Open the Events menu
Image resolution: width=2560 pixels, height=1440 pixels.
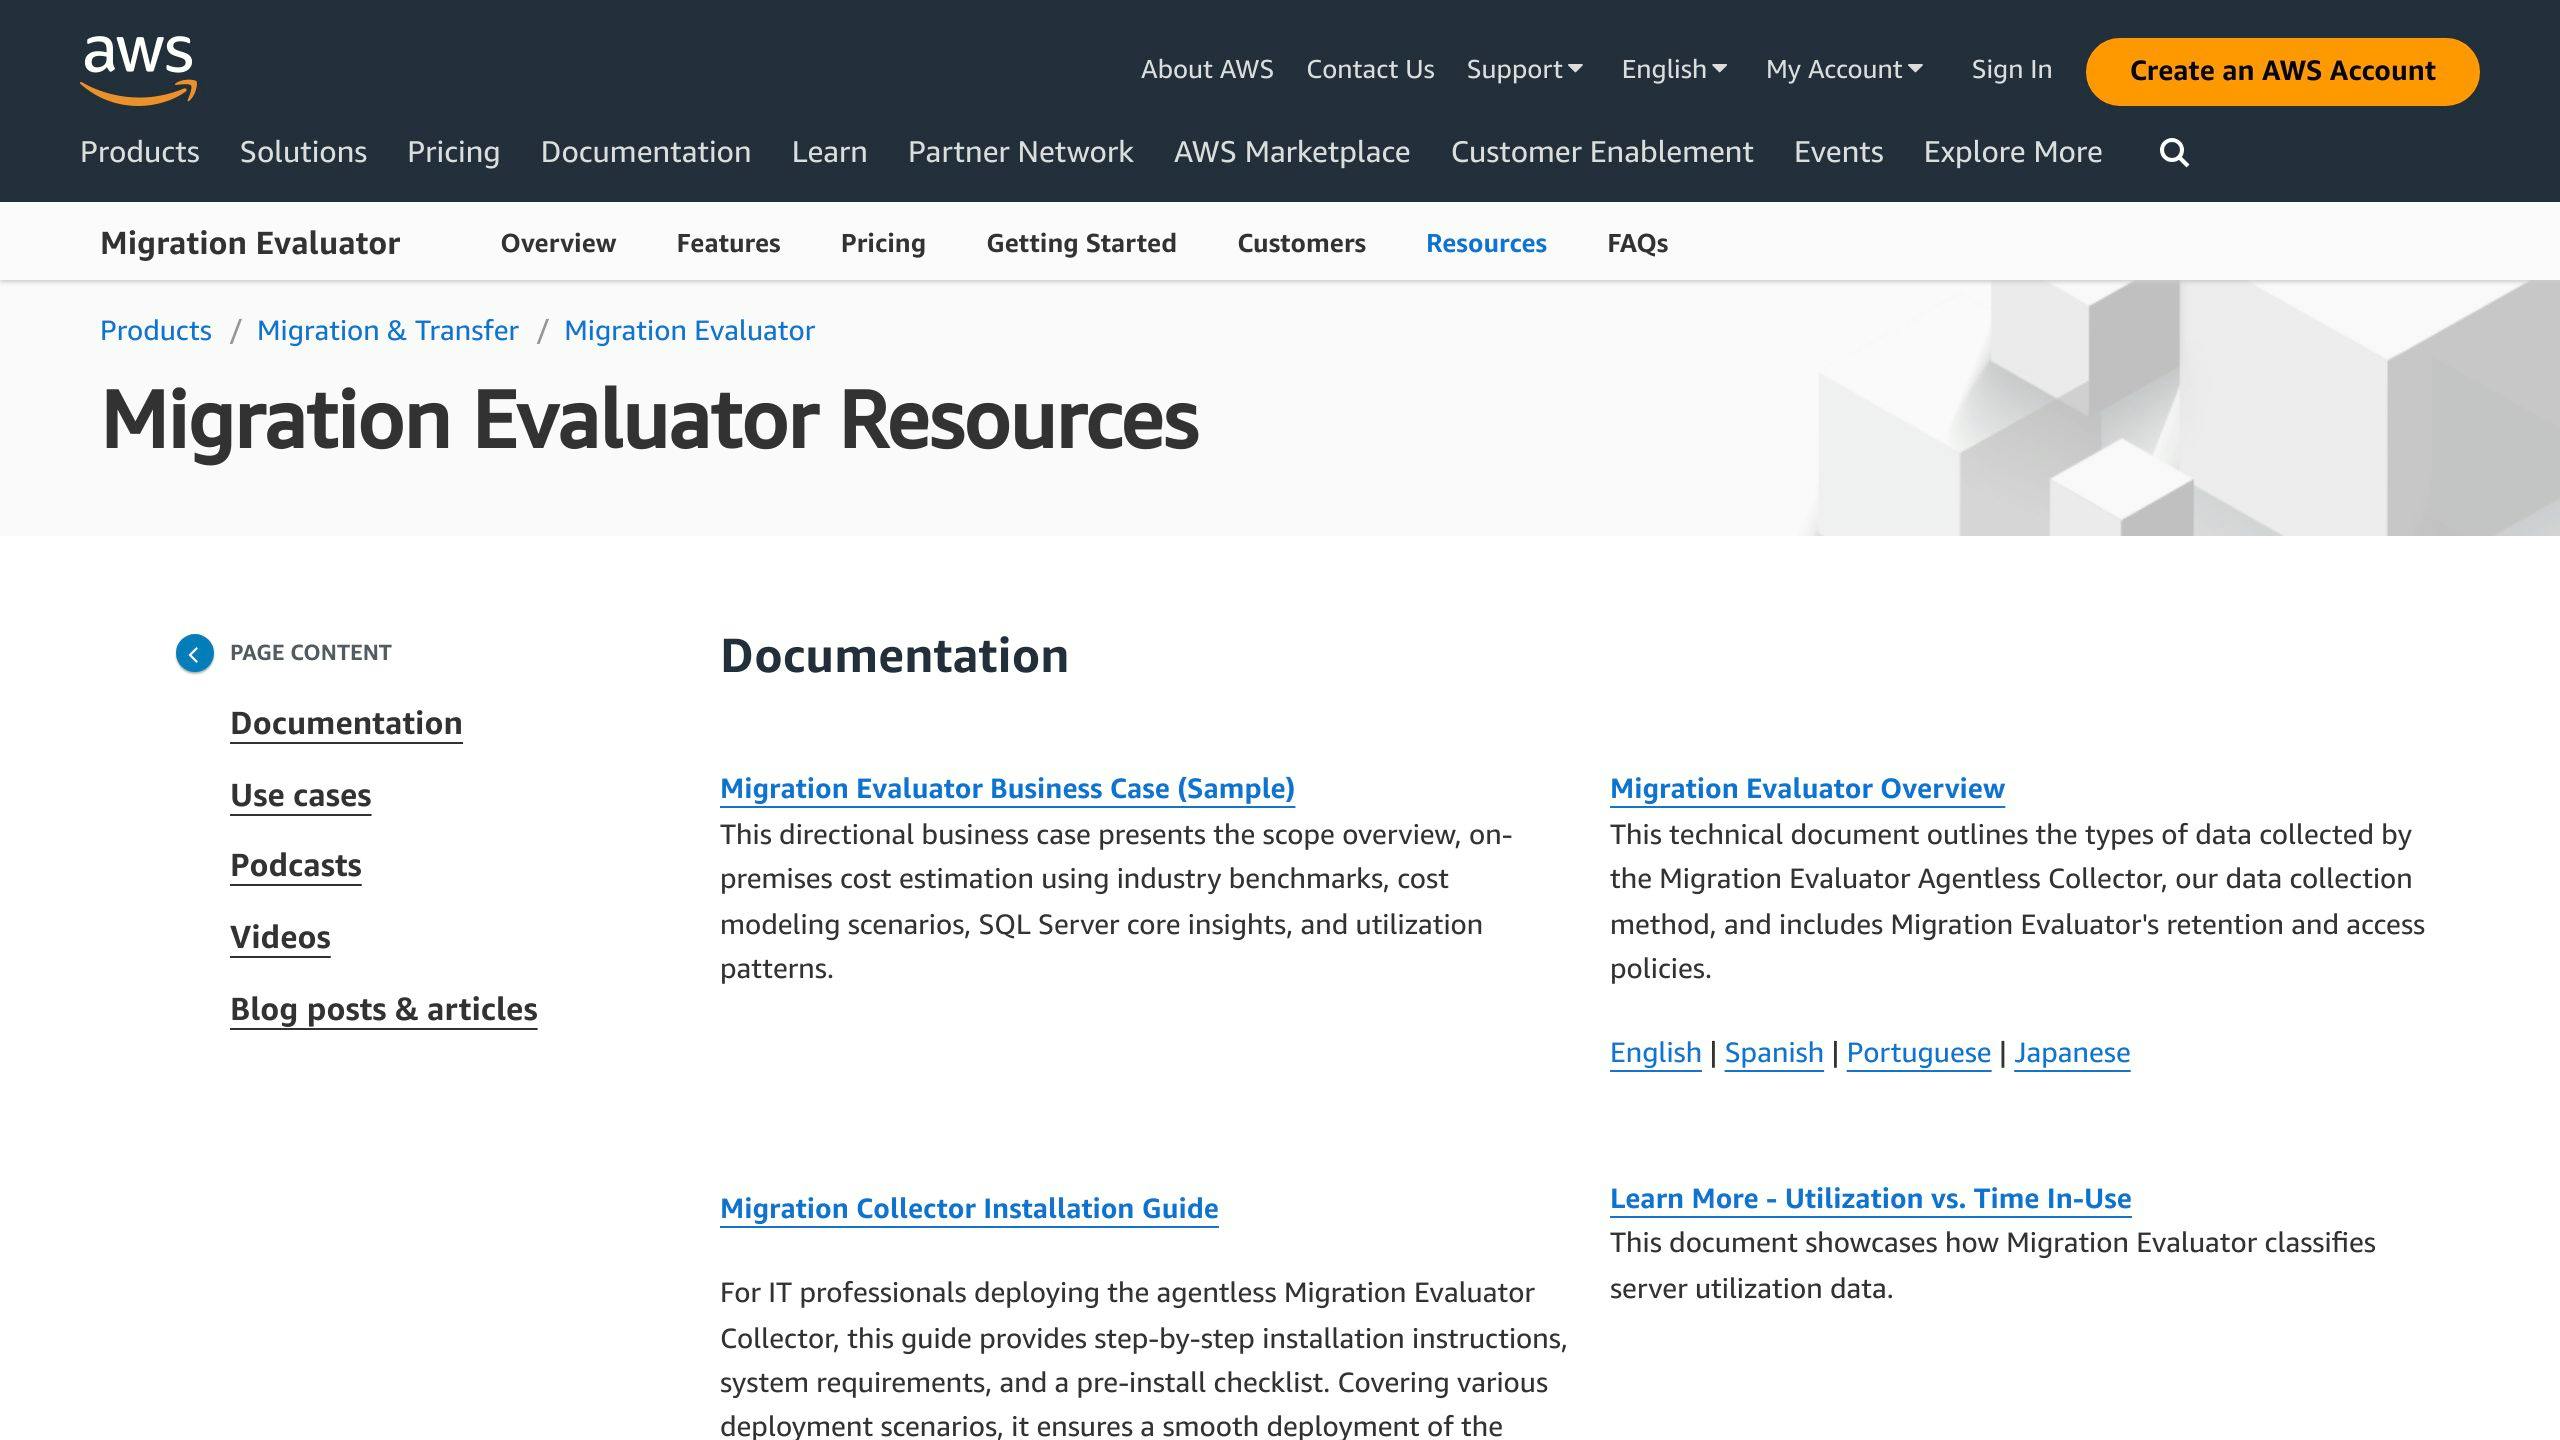(x=1838, y=152)
